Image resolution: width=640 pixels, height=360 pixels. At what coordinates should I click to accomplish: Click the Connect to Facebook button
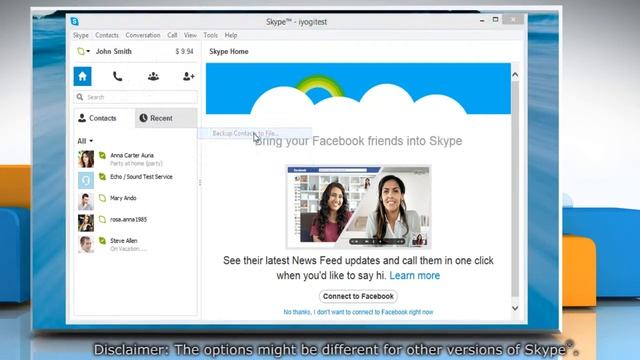(x=358, y=296)
